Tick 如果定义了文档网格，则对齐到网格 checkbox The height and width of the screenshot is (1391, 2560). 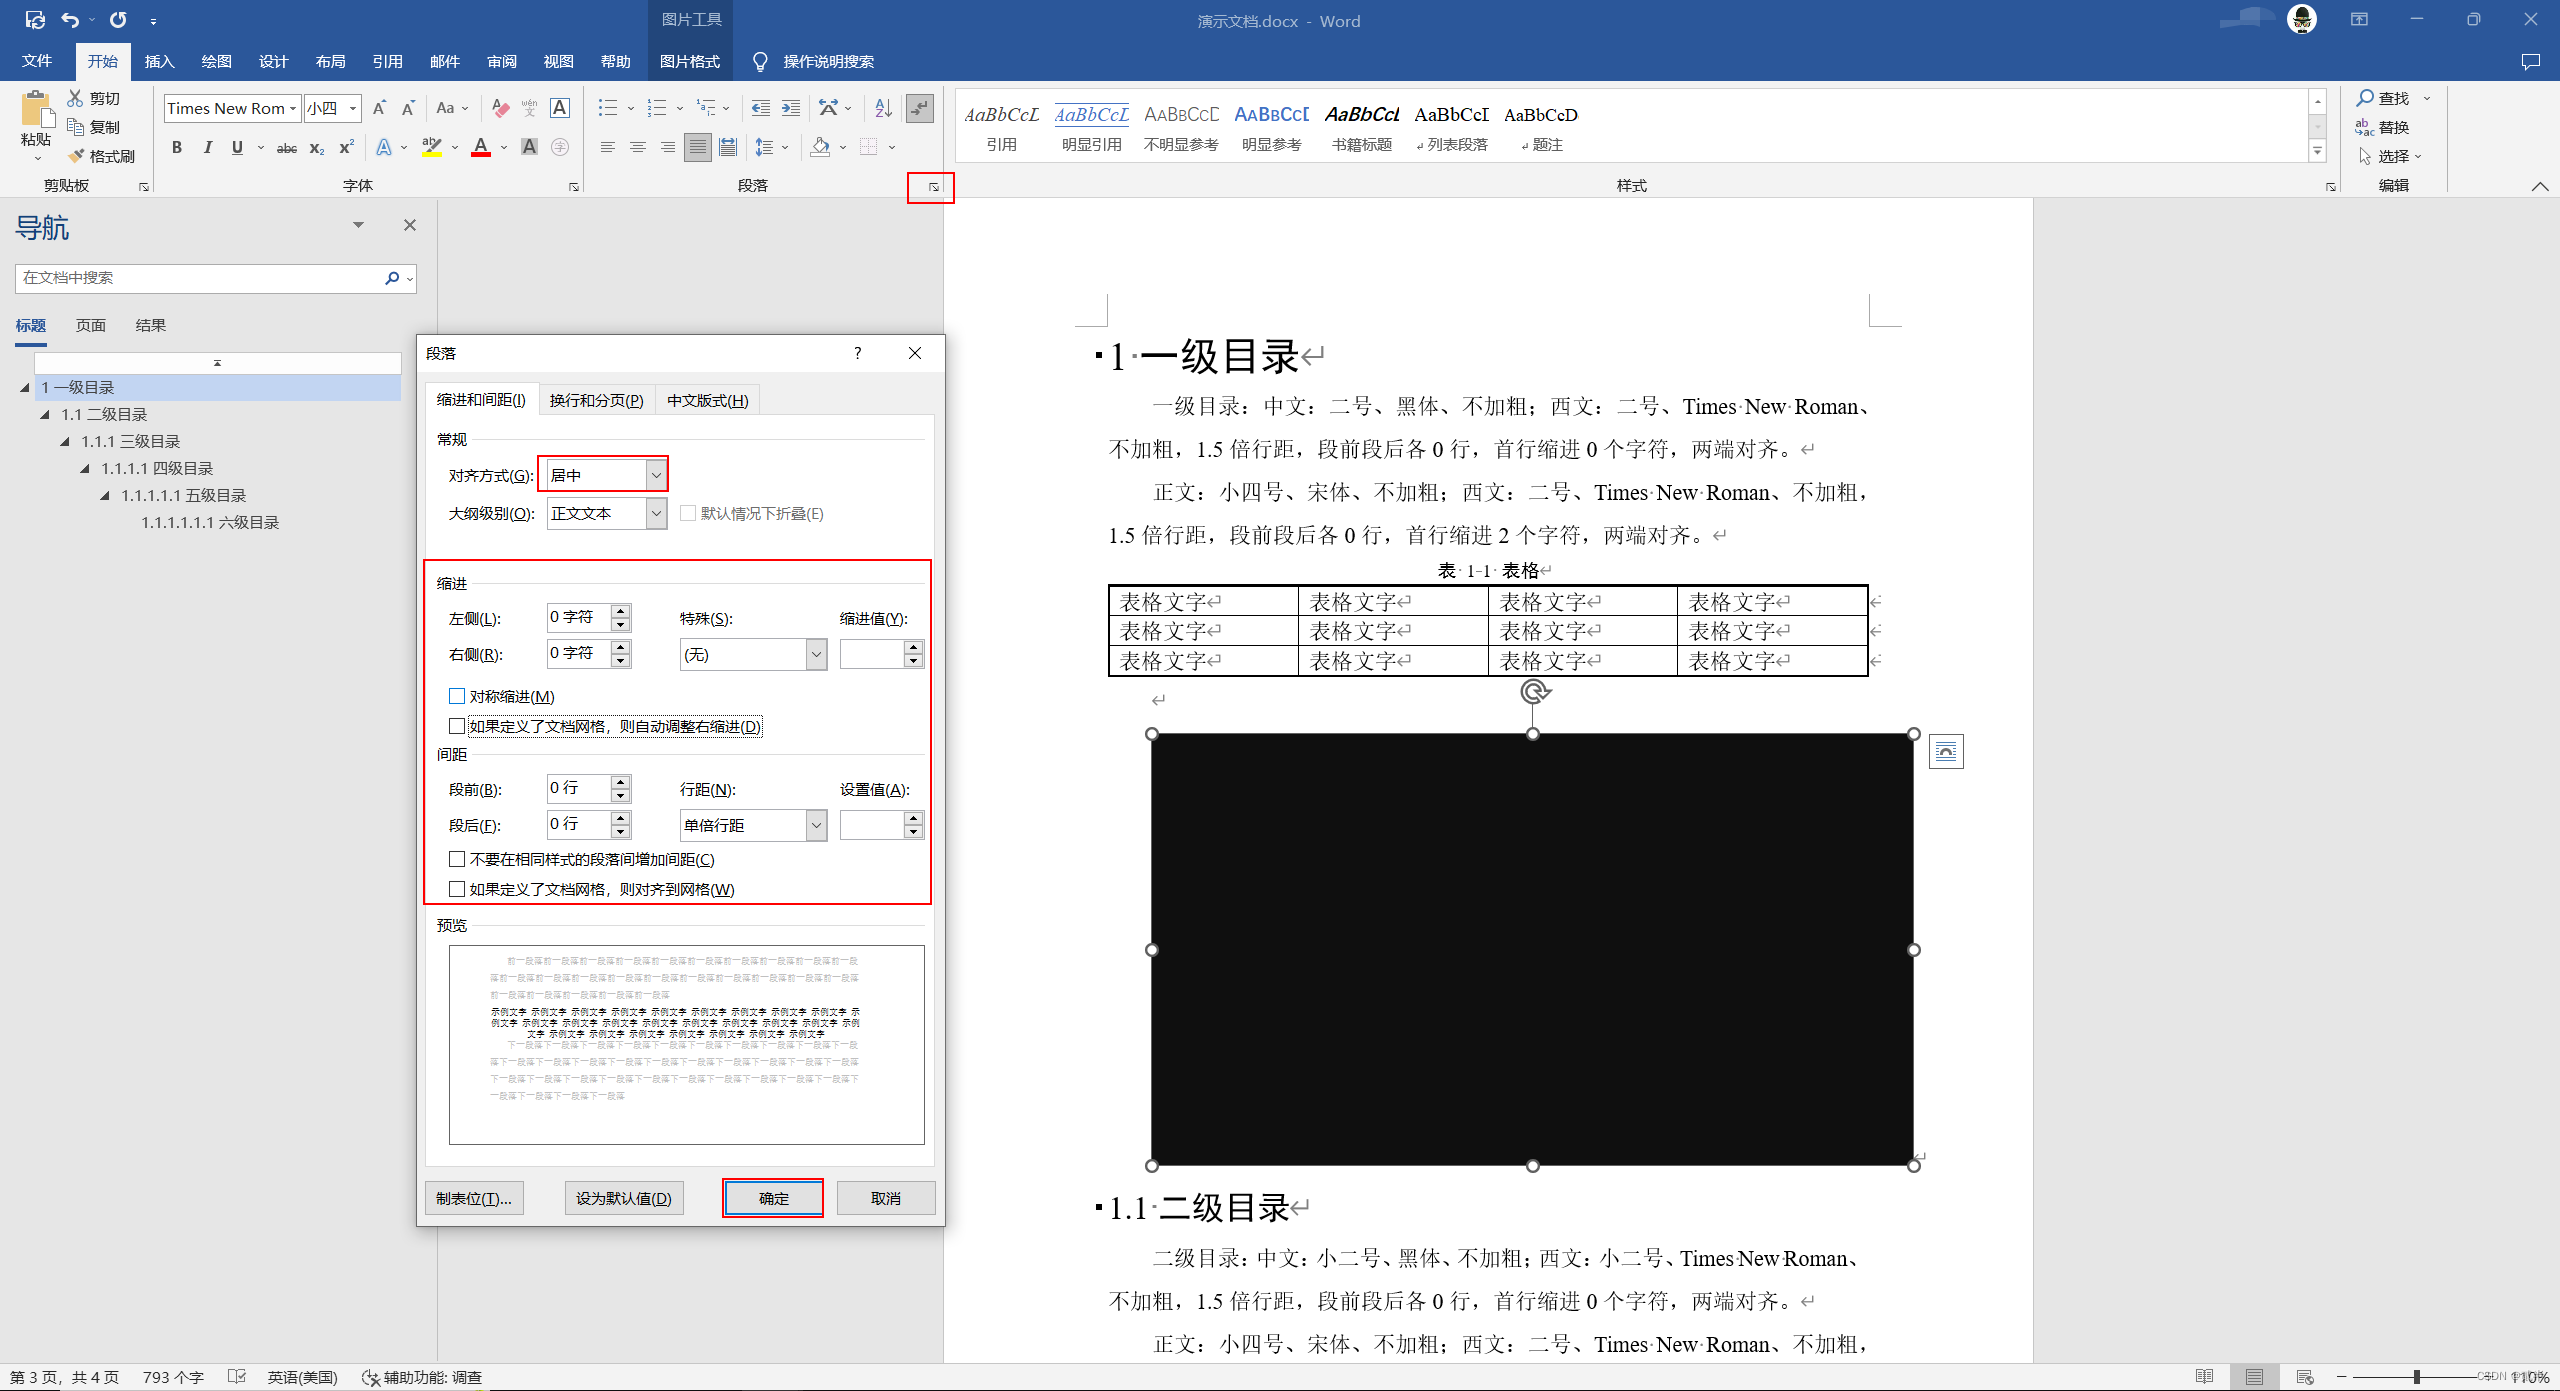(x=457, y=889)
